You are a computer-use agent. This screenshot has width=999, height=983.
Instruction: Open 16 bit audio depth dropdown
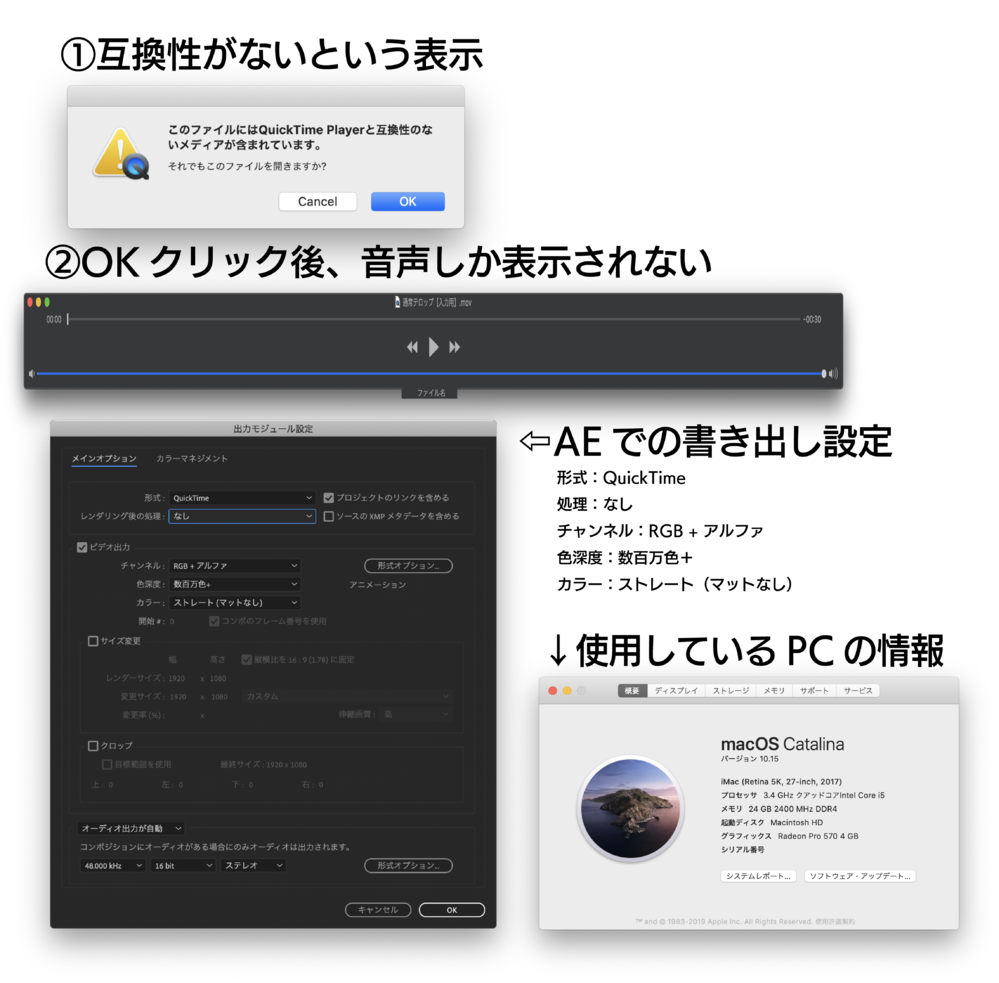[x=183, y=866]
